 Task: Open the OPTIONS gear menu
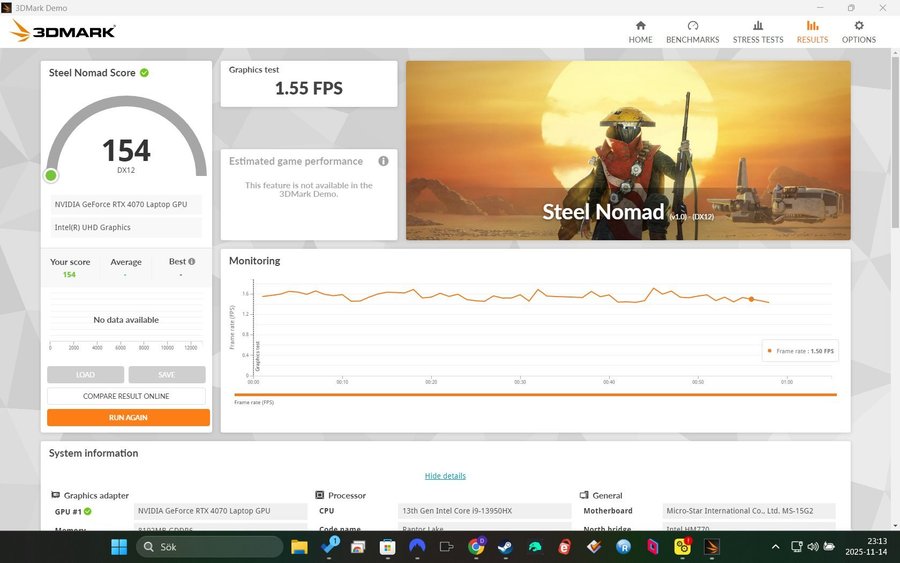858,32
